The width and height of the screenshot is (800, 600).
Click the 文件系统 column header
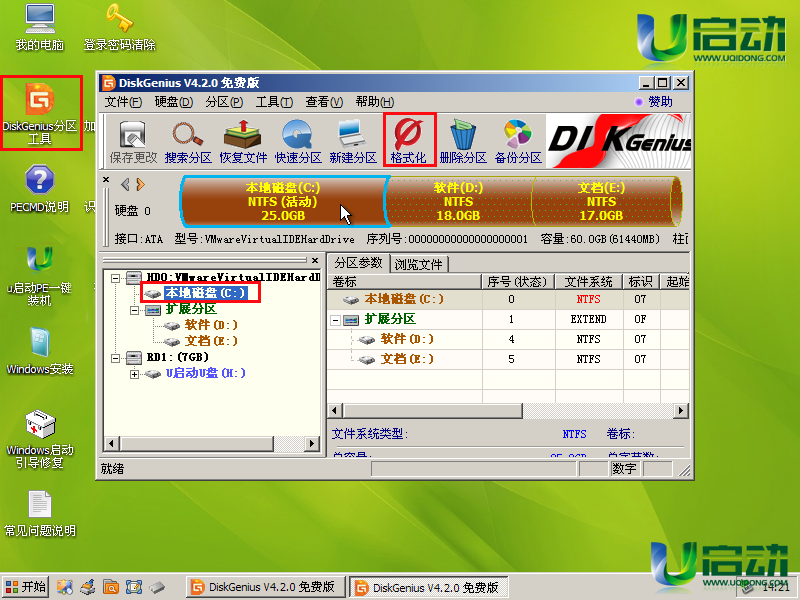coord(589,282)
